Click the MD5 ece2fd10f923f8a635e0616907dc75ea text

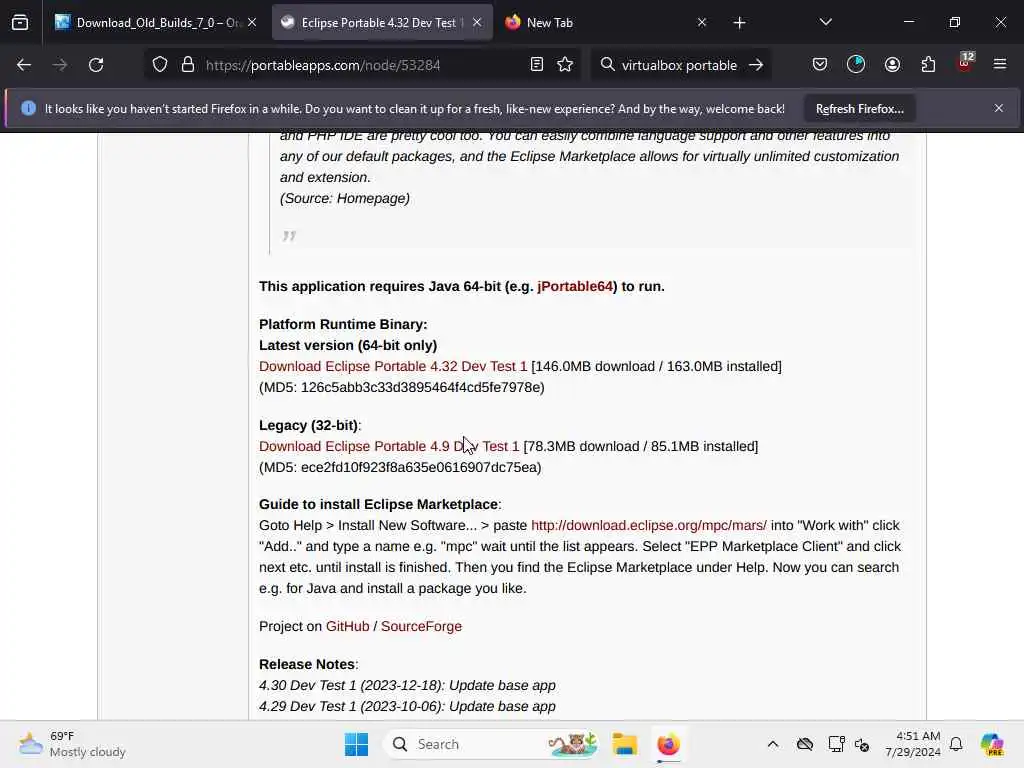(x=400, y=468)
